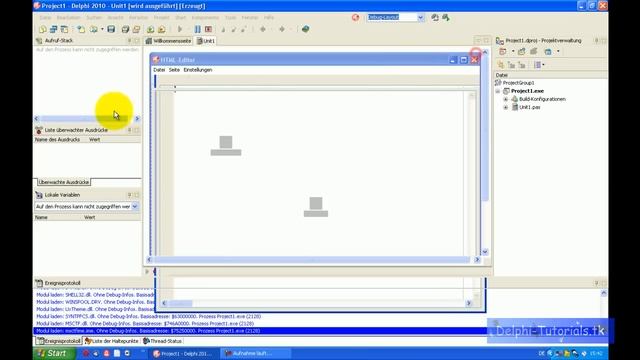Click the Aufnahme läuft taskbar button
The image size is (640, 360).
[x=255, y=353]
